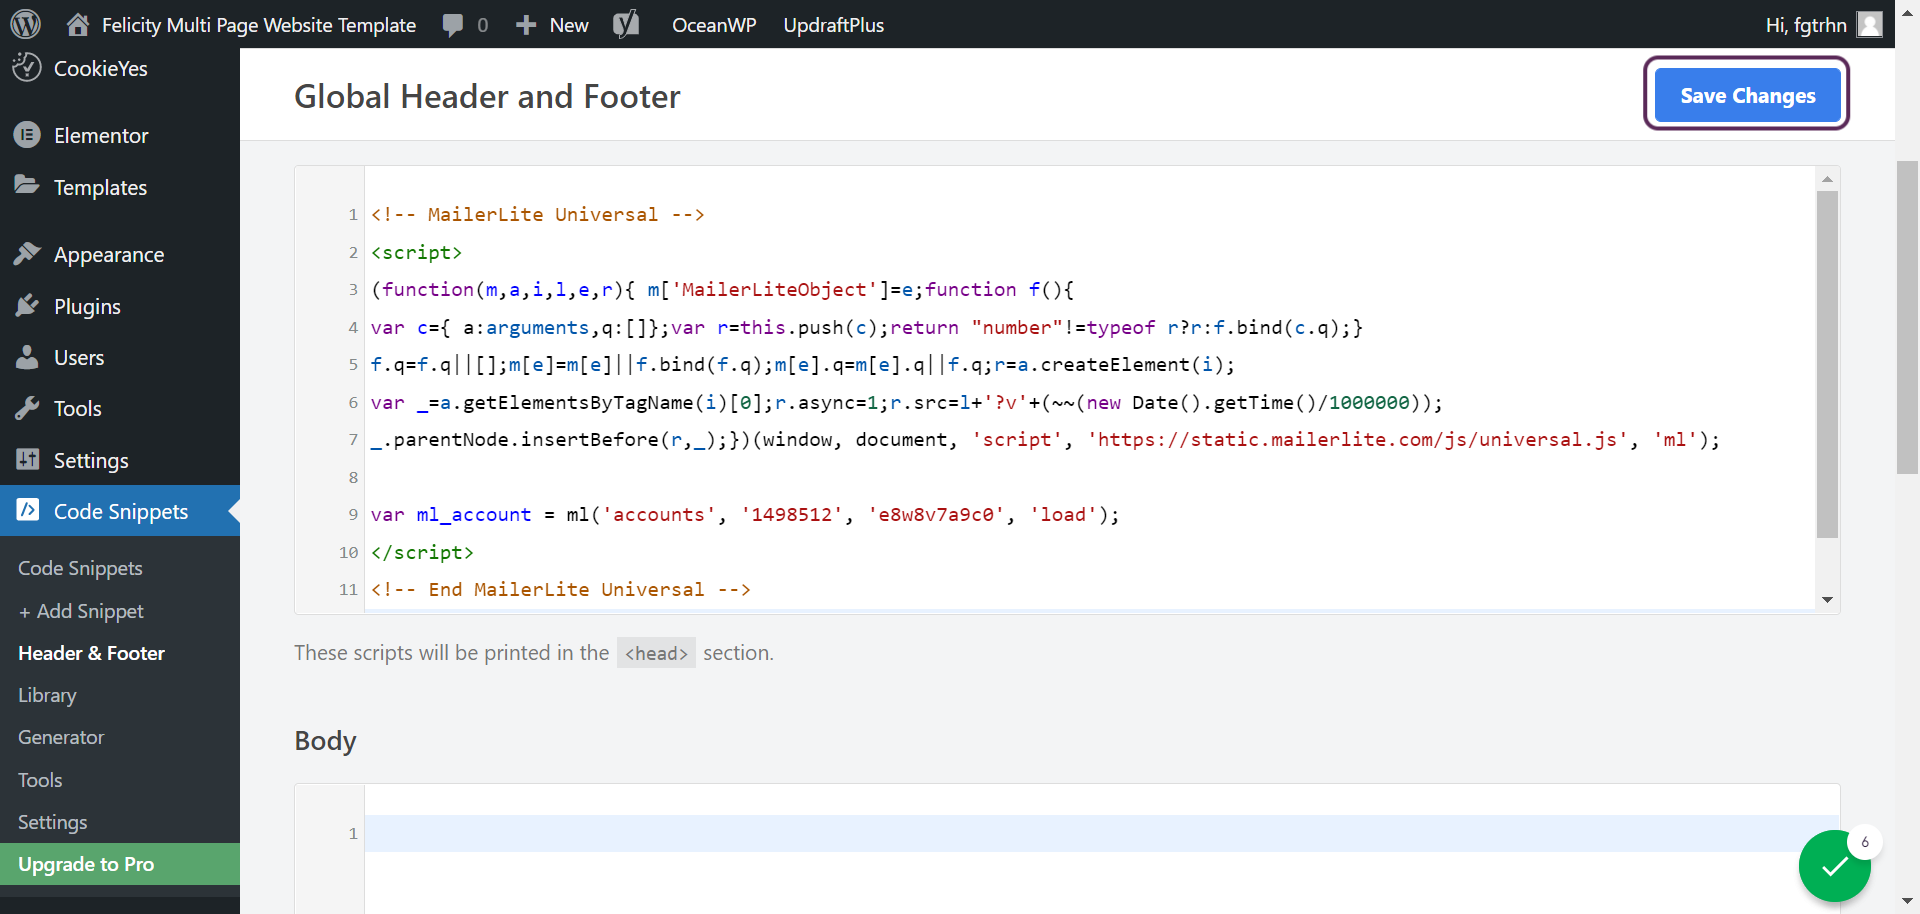Select the Header & Footer submenu item
1920x914 pixels.
pyautogui.click(x=91, y=653)
